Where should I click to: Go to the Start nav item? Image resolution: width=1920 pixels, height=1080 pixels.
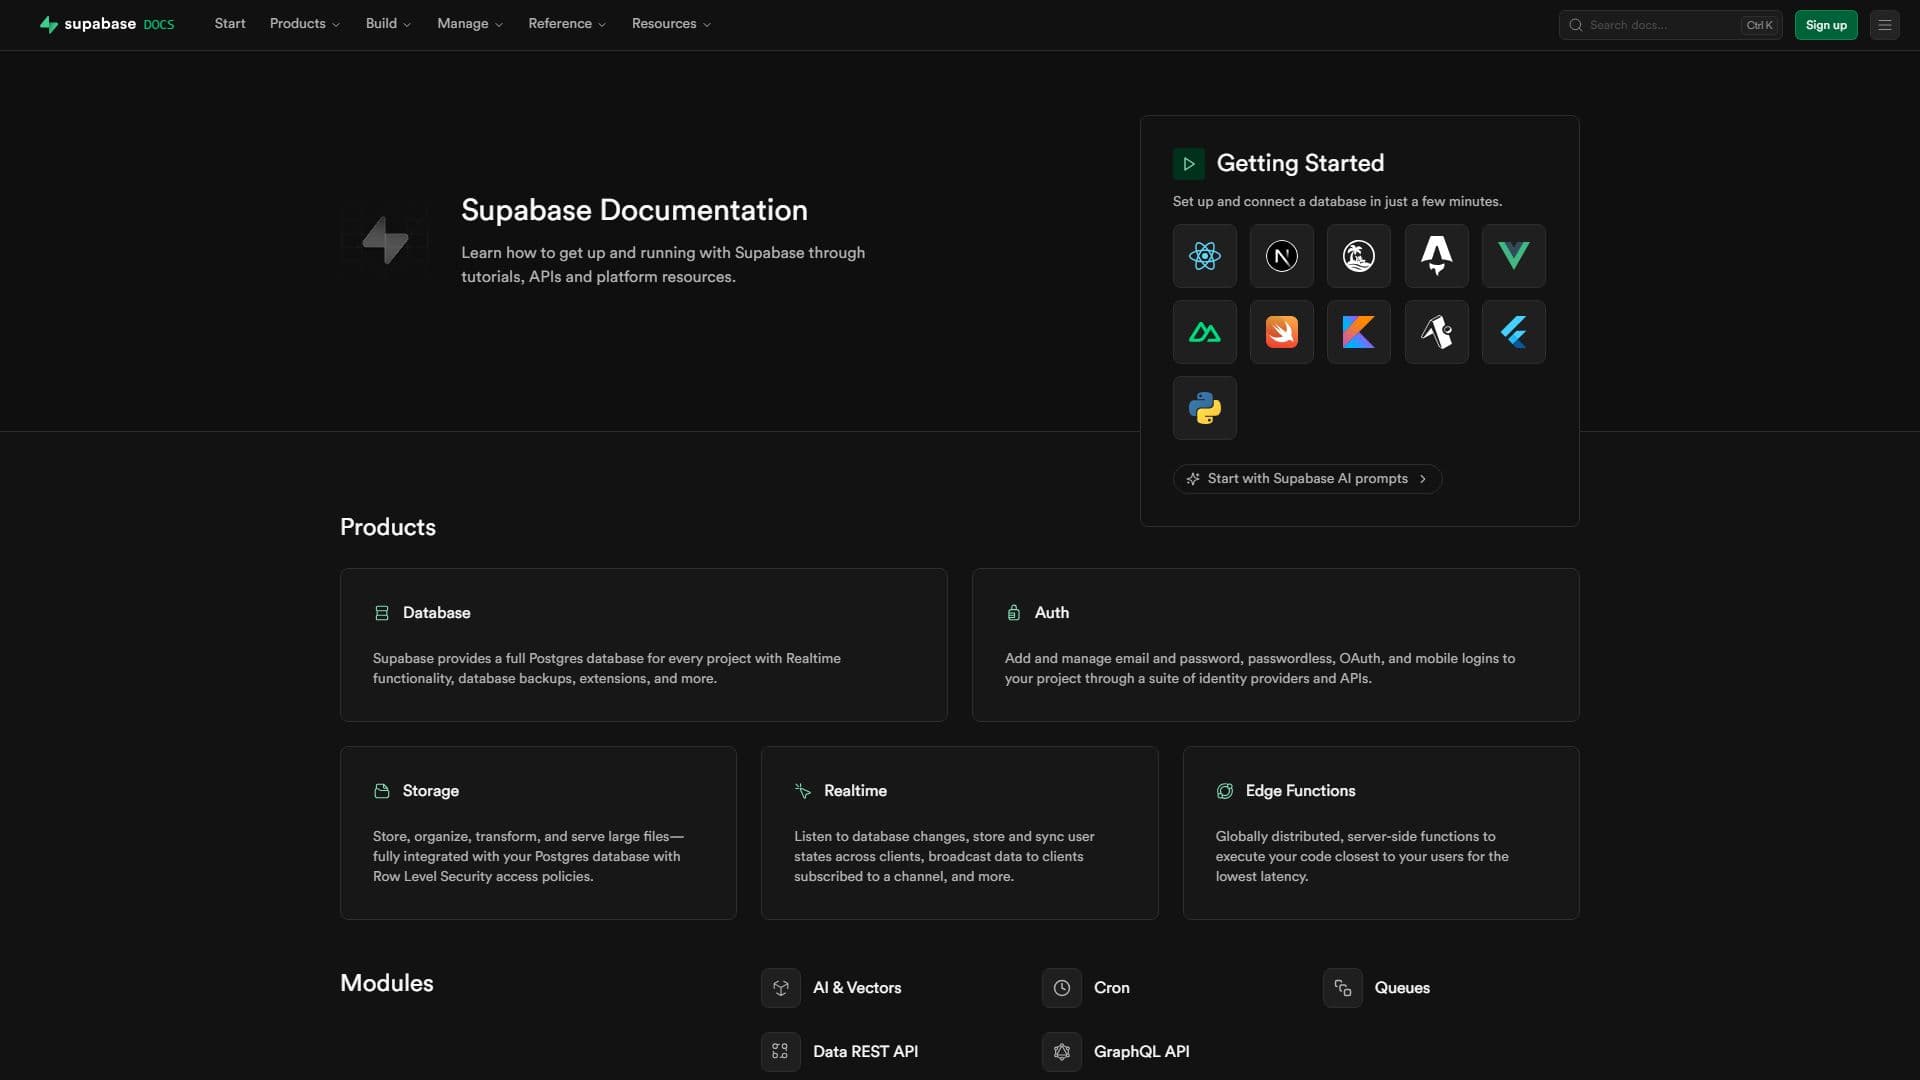[x=230, y=24]
